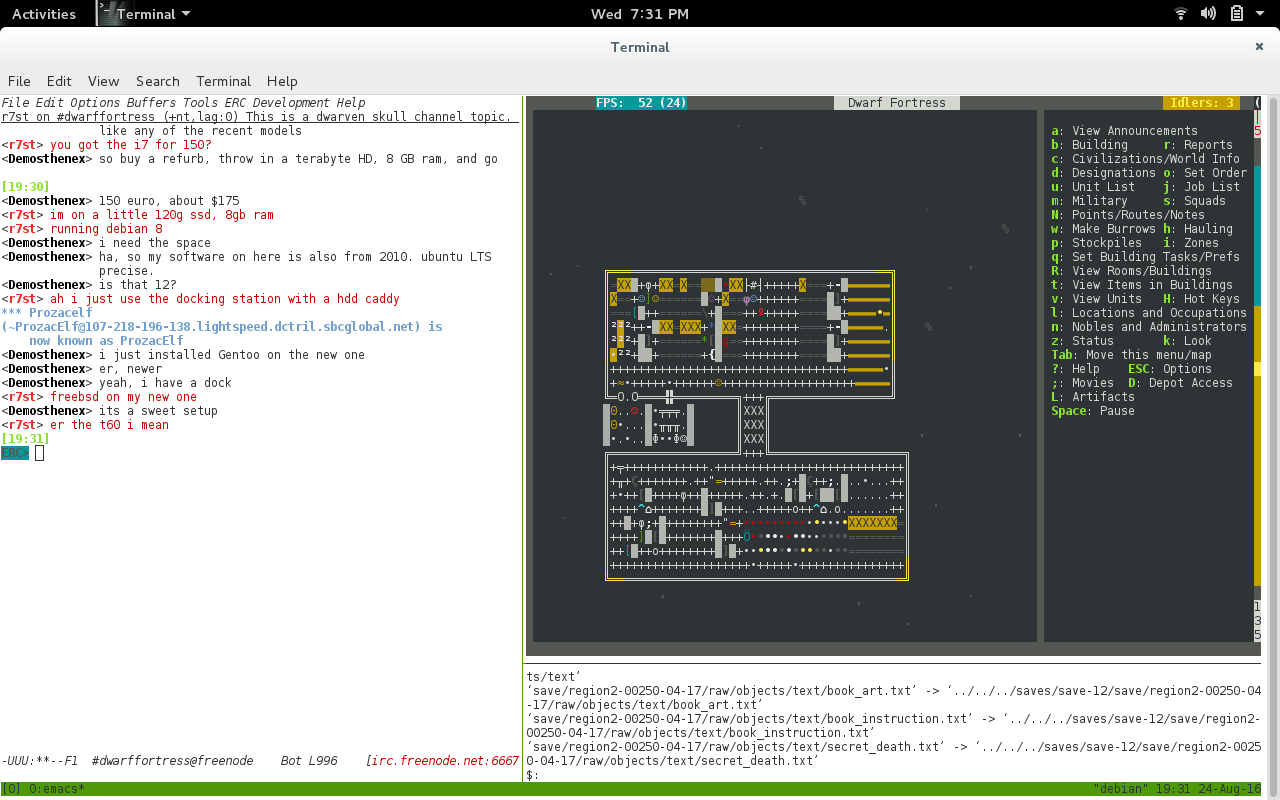The height and width of the screenshot is (800, 1280).
Task: Close the Terminal window with X
Action: click(1259, 46)
